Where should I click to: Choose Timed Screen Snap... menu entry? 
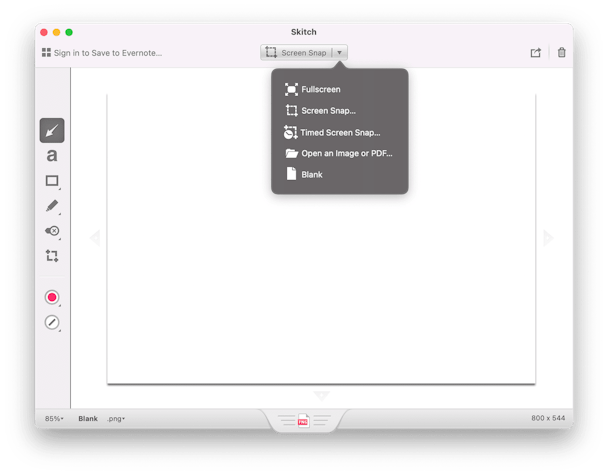coord(332,132)
